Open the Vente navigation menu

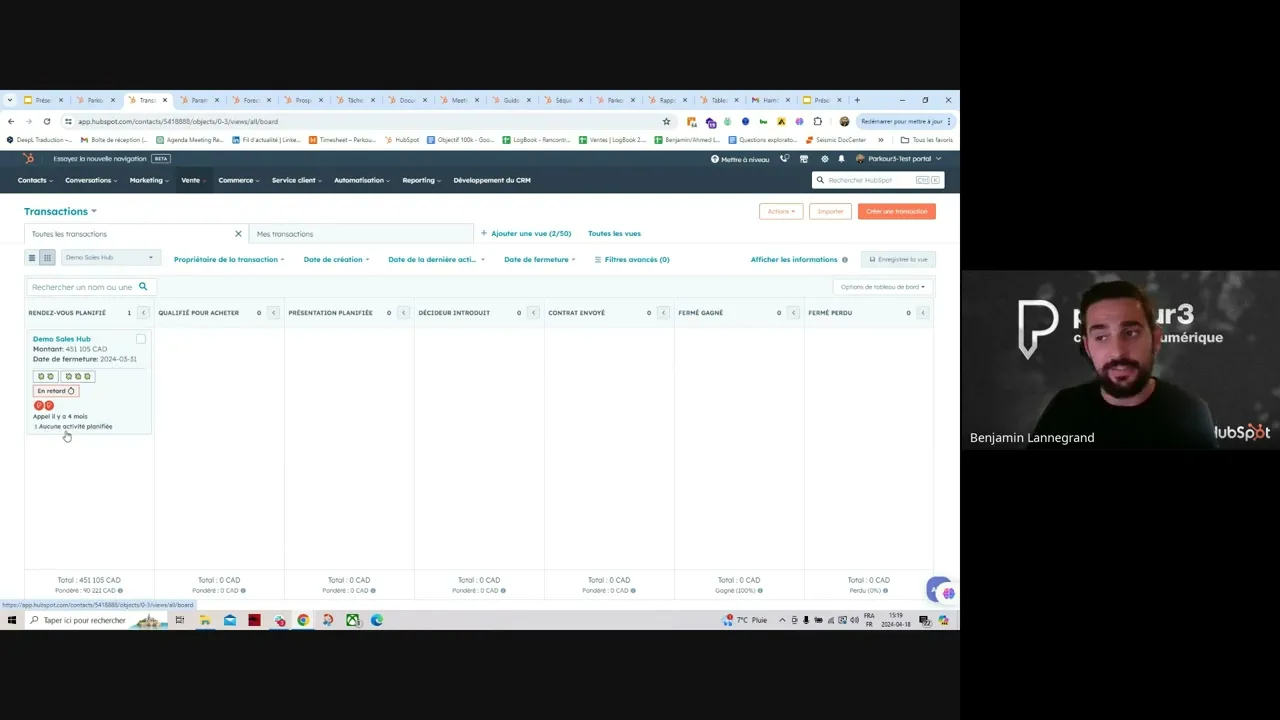pos(193,180)
